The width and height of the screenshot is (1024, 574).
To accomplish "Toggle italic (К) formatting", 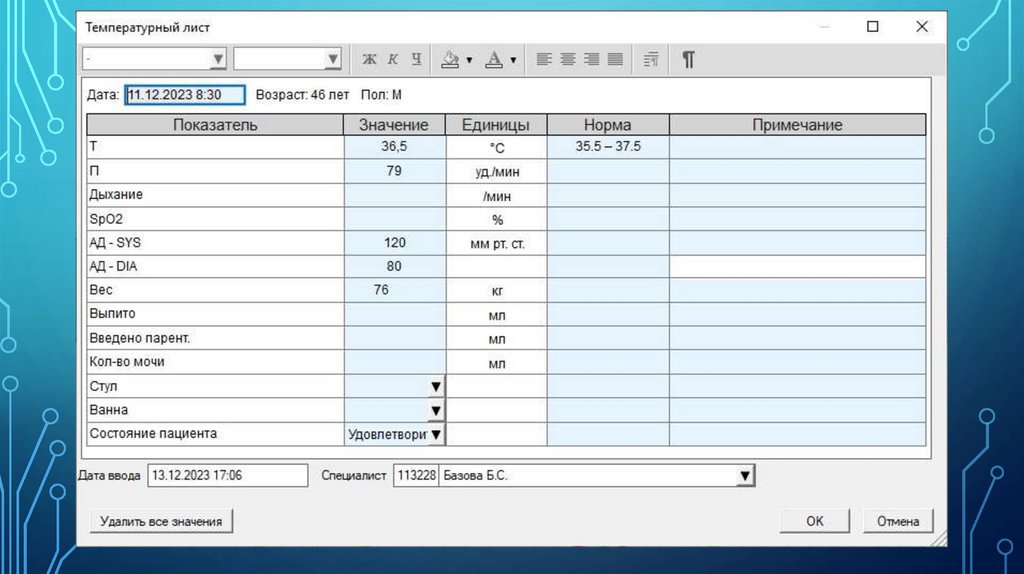I will [393, 60].
